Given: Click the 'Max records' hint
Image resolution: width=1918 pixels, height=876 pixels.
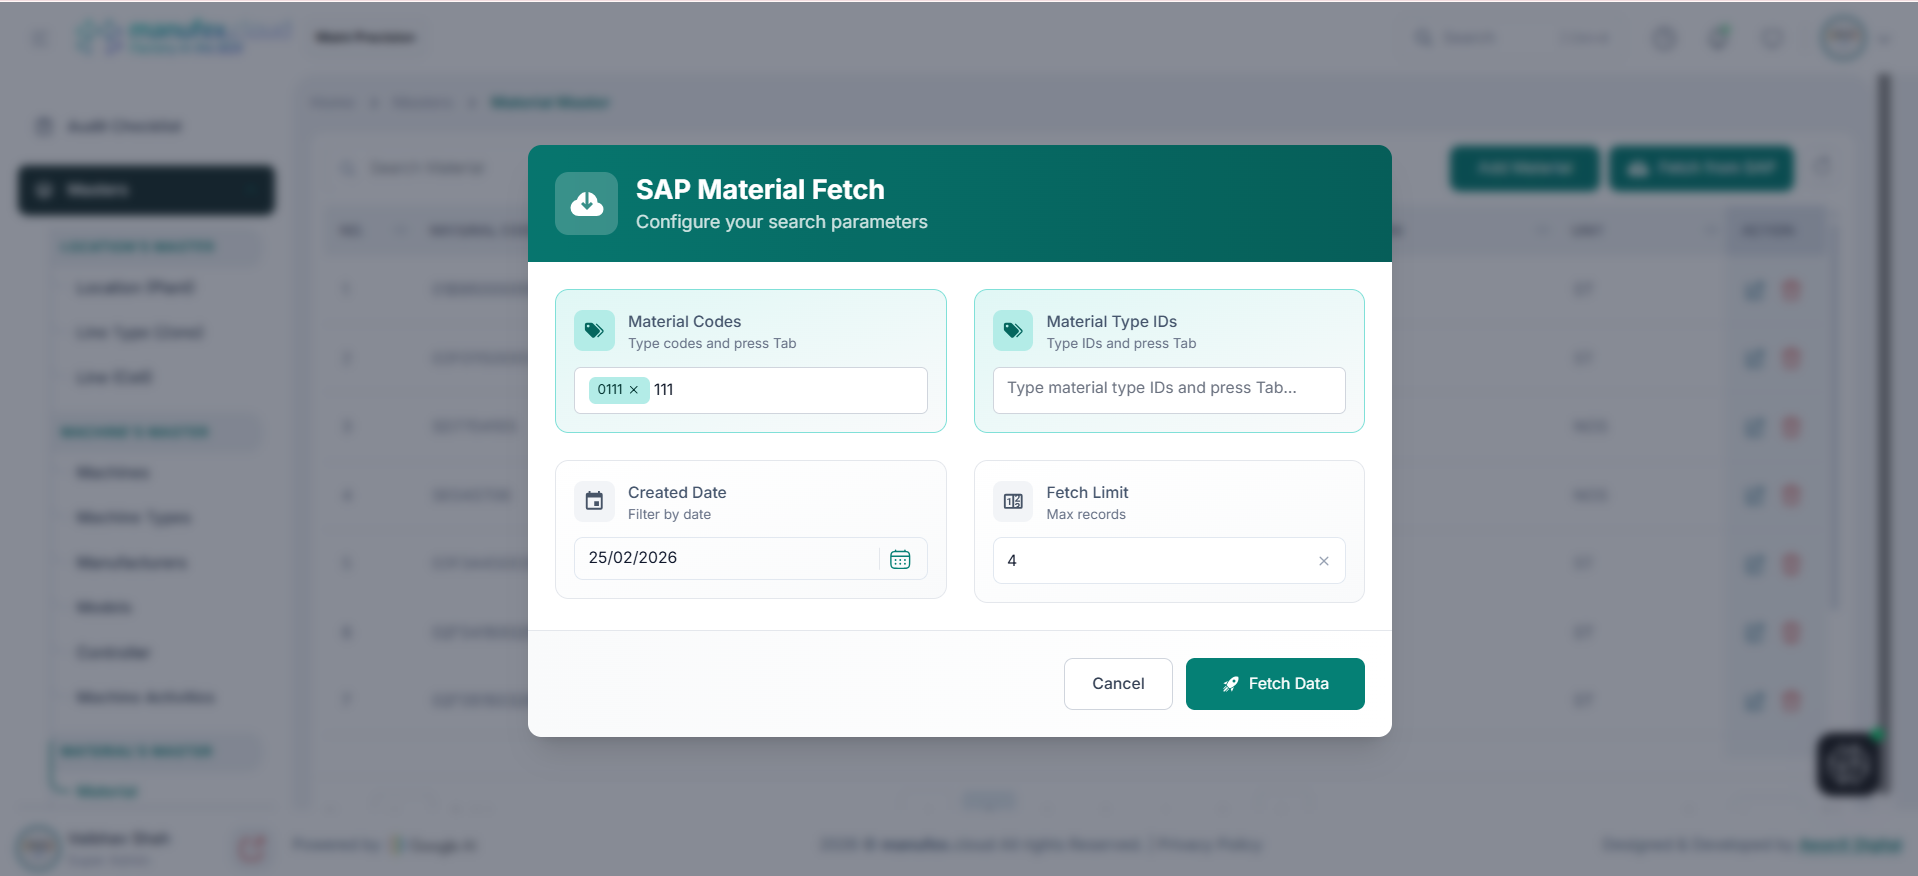Looking at the screenshot, I should pyautogui.click(x=1086, y=514).
